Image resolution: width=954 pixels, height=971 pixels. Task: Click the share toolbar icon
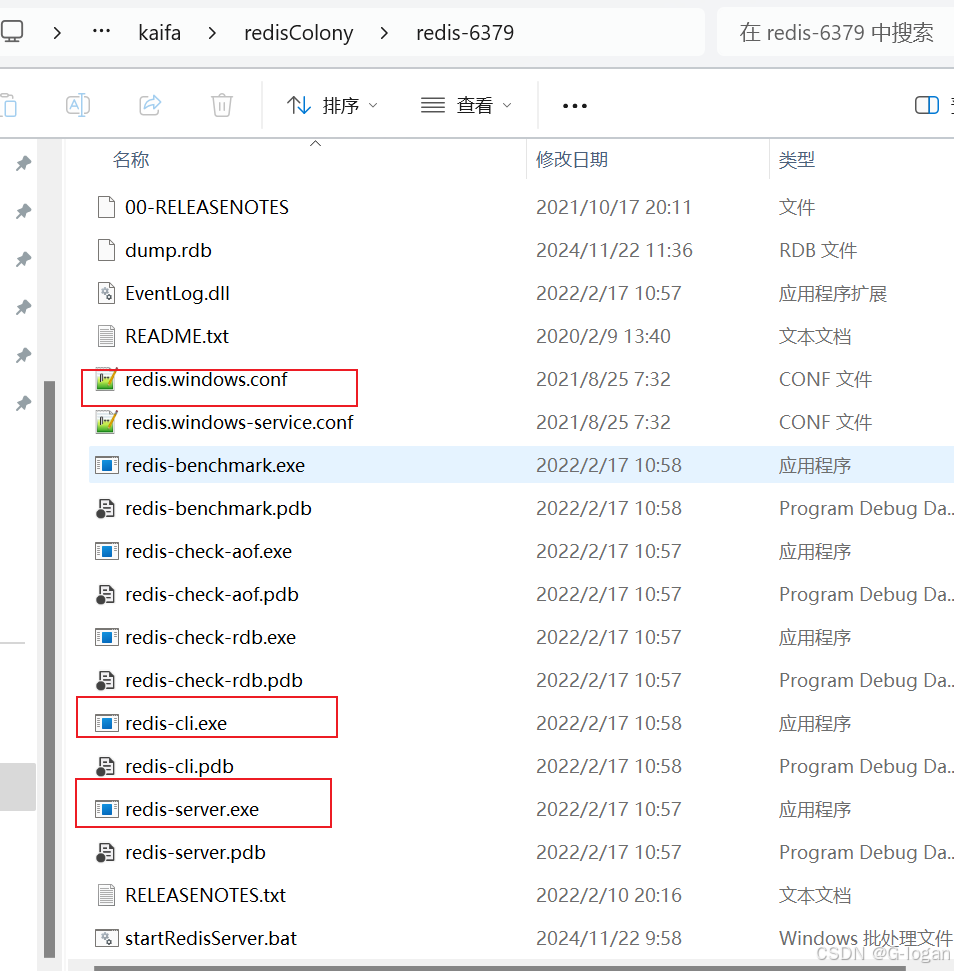point(150,105)
